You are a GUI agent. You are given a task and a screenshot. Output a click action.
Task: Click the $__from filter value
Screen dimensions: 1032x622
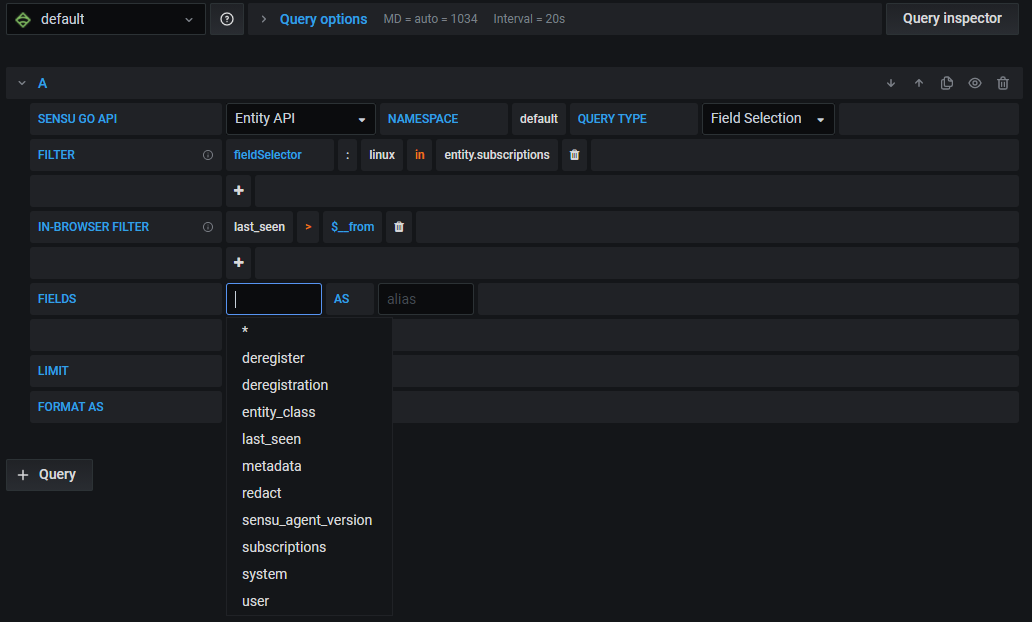(x=353, y=227)
